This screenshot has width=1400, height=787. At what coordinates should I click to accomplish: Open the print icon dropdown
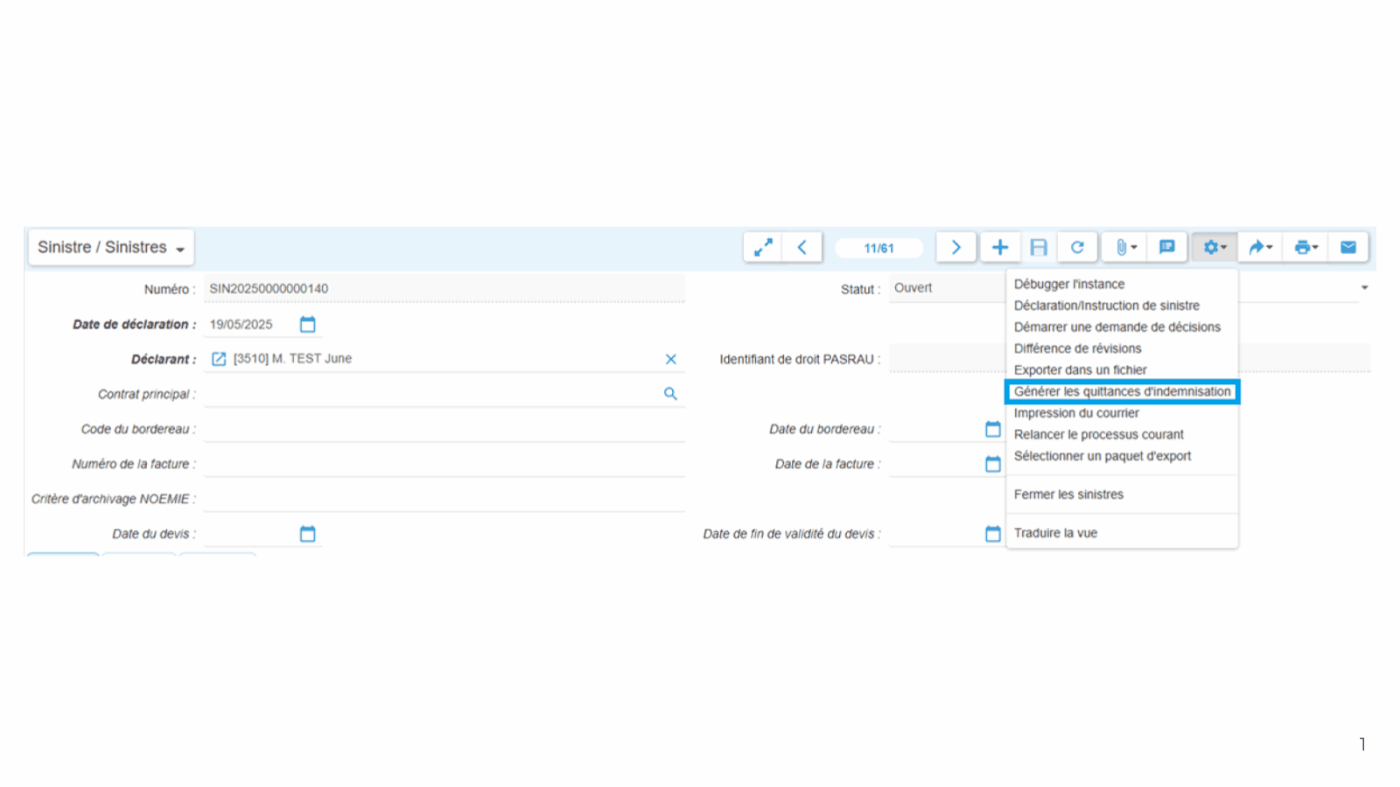coord(1305,247)
